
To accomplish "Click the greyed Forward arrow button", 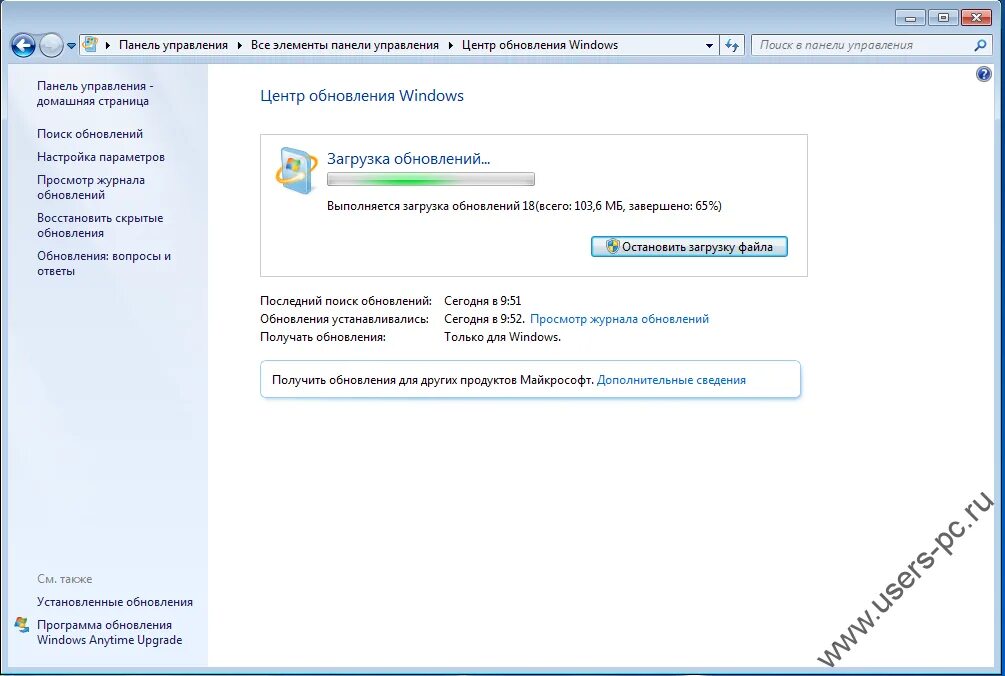I will (51, 45).
